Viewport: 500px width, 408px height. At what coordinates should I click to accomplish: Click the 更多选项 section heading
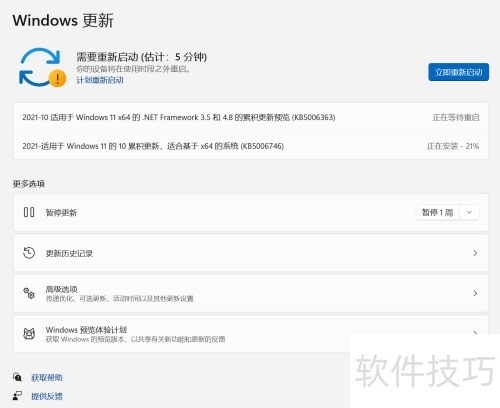[x=29, y=184]
